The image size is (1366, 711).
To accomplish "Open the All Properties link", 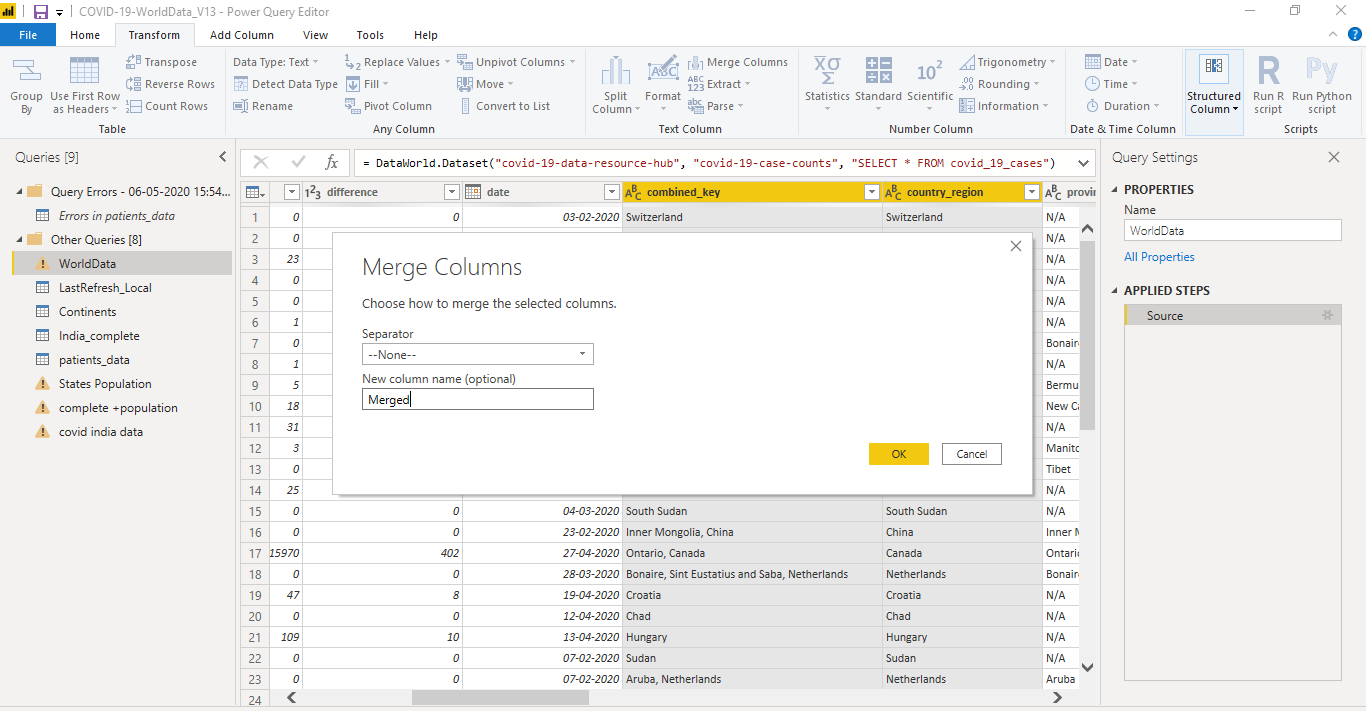I will click(x=1159, y=257).
